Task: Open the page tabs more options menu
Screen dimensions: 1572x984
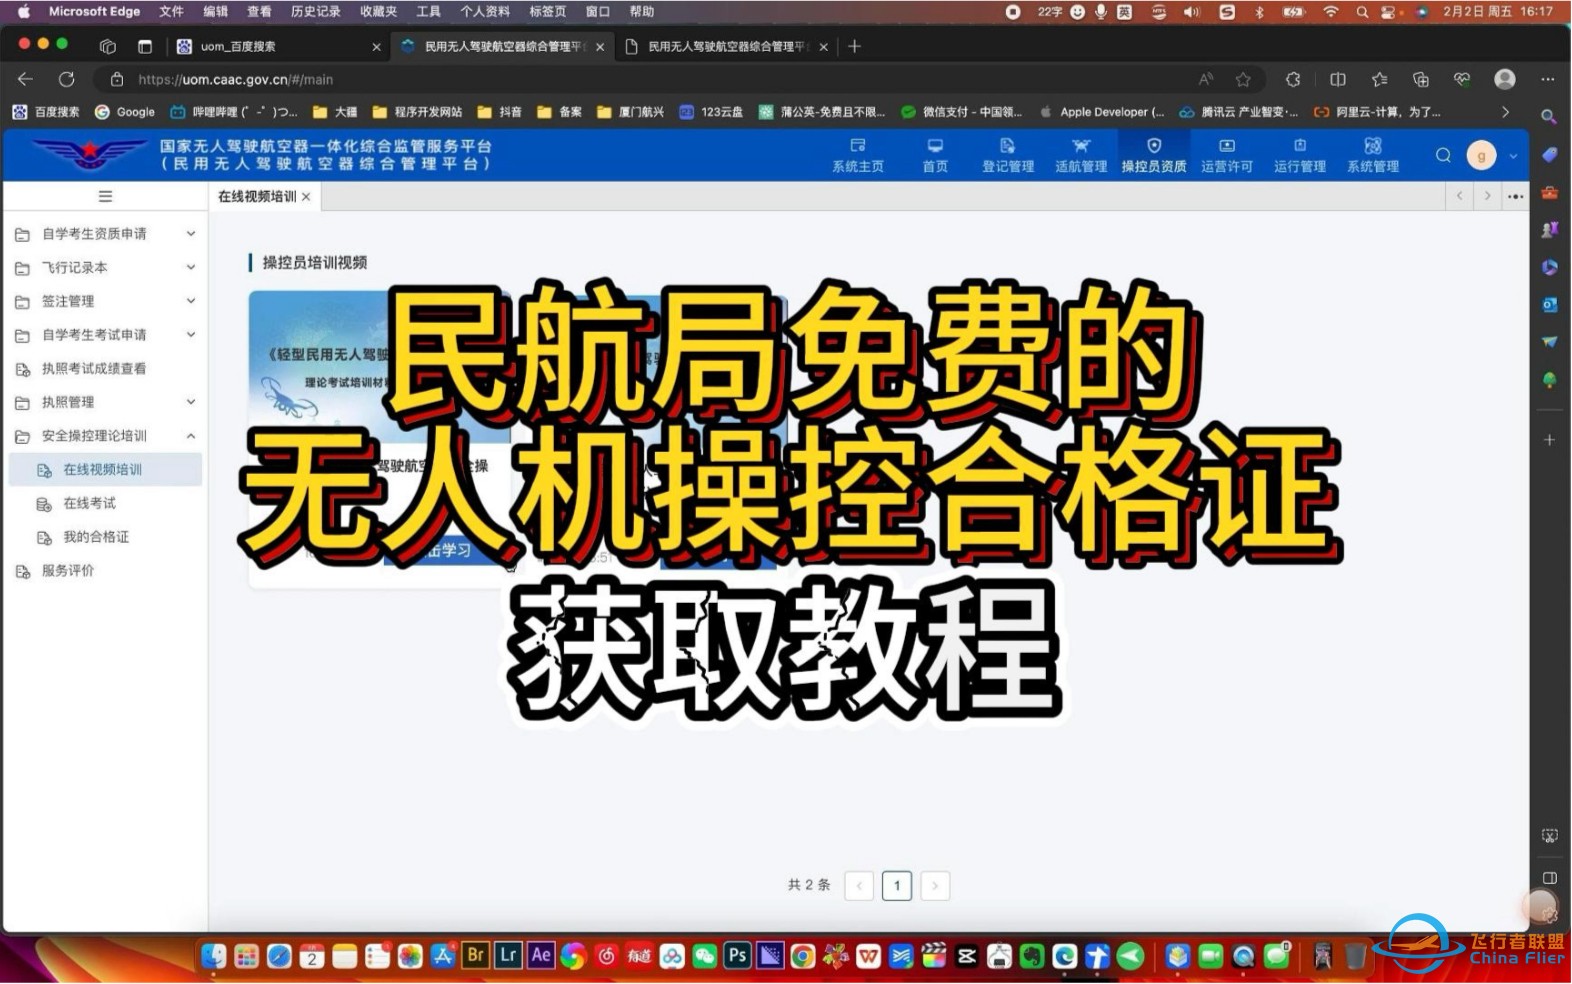Action: (1515, 196)
